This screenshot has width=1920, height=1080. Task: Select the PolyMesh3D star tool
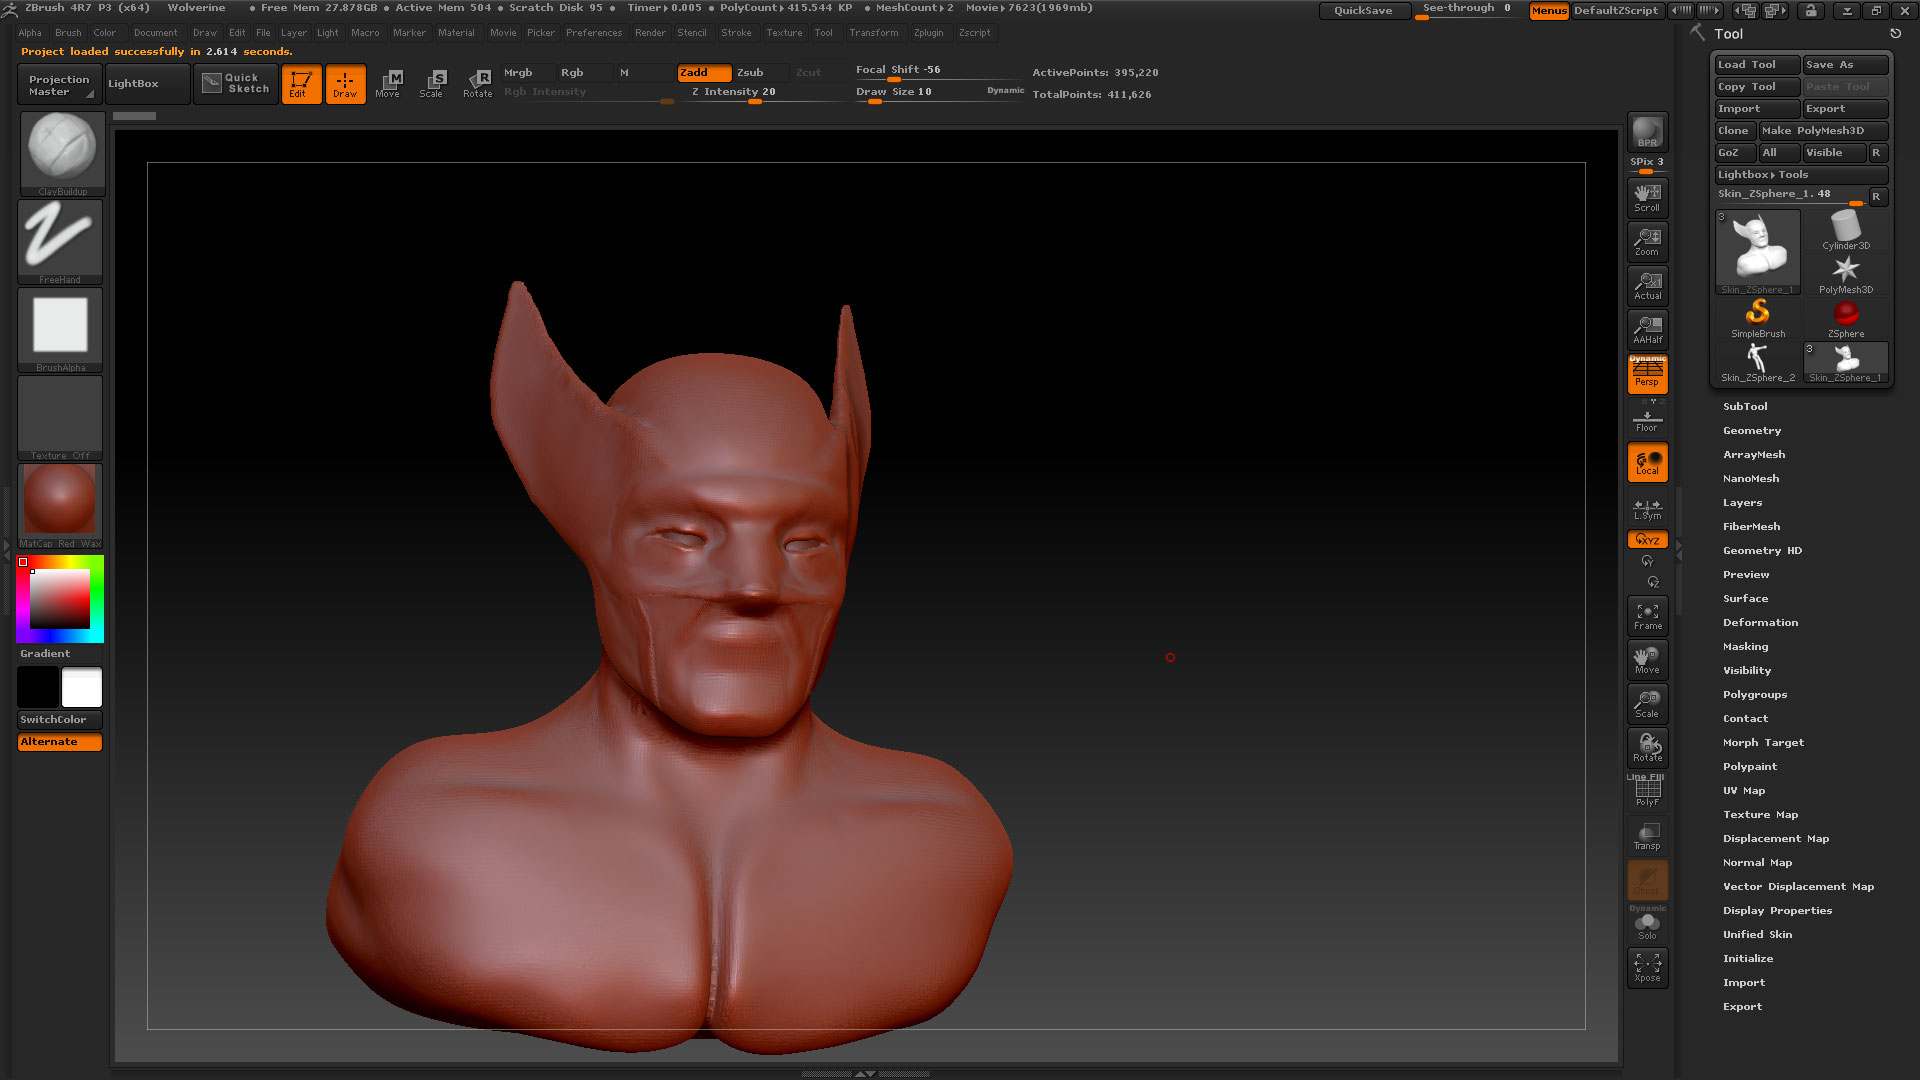(x=1846, y=275)
